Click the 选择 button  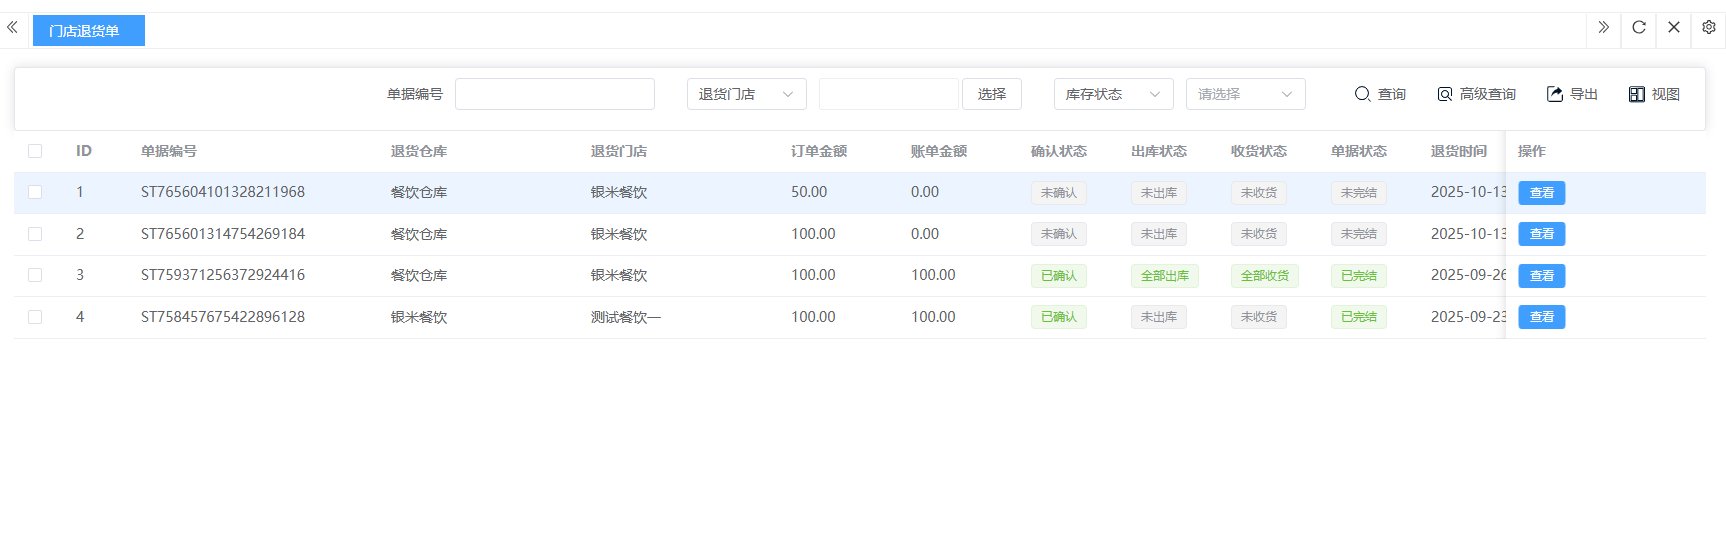[x=991, y=94]
